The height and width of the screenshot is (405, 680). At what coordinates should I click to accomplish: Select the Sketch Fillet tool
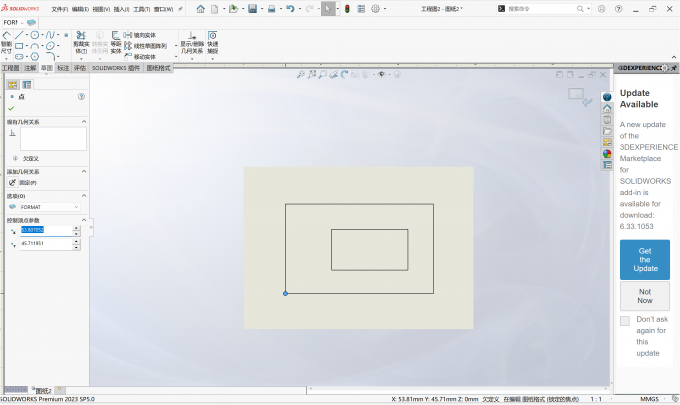point(50,56)
